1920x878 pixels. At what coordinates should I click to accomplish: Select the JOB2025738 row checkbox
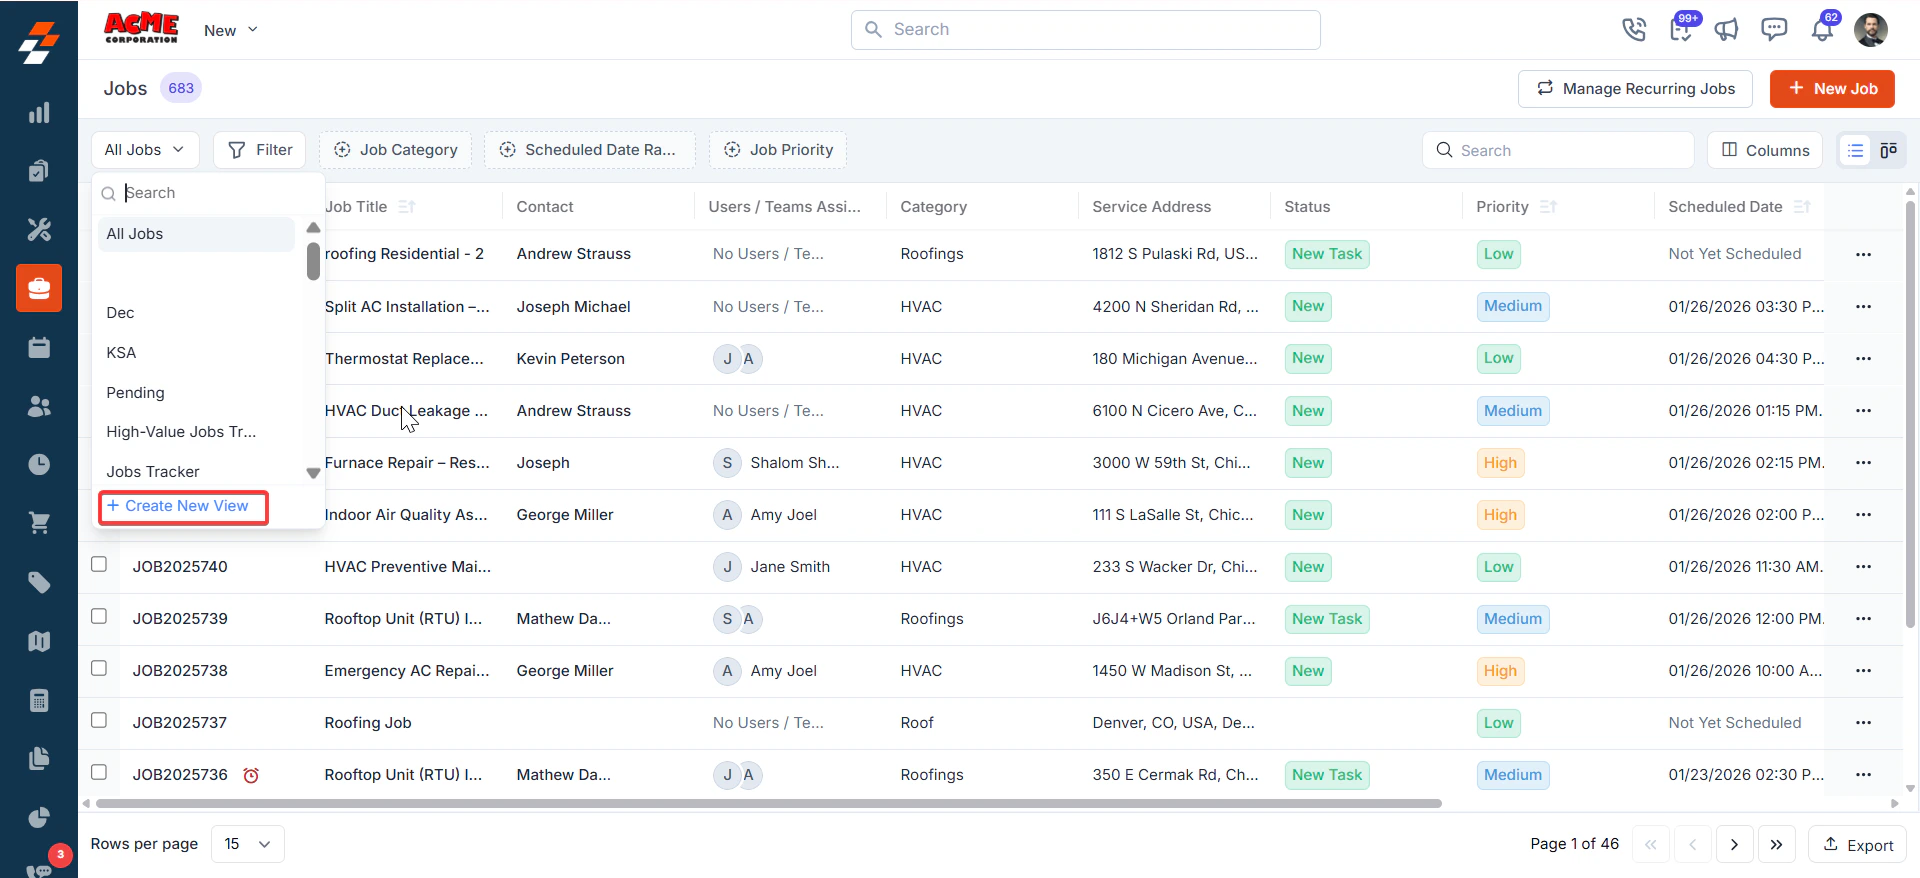99,668
